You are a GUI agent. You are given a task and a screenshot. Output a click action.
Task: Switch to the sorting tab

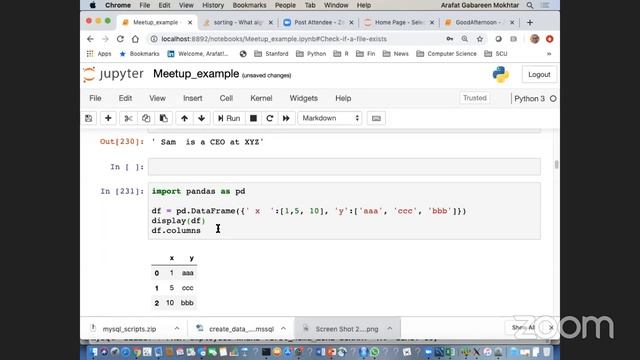(237, 22)
